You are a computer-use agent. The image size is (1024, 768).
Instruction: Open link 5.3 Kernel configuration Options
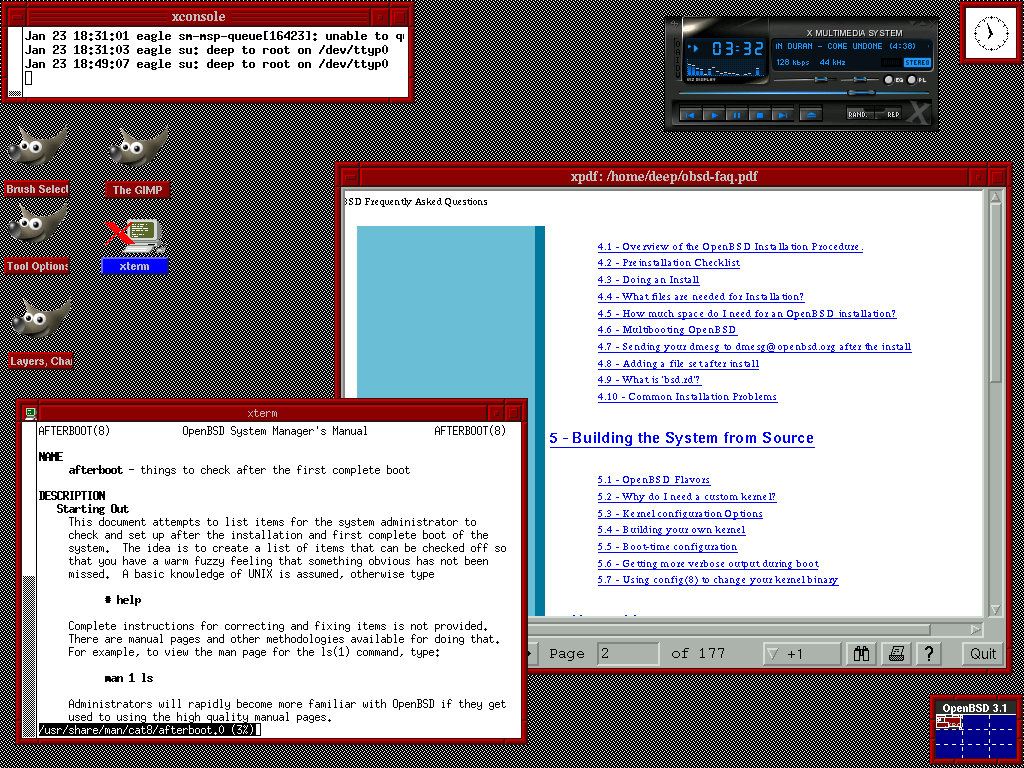coord(680,514)
